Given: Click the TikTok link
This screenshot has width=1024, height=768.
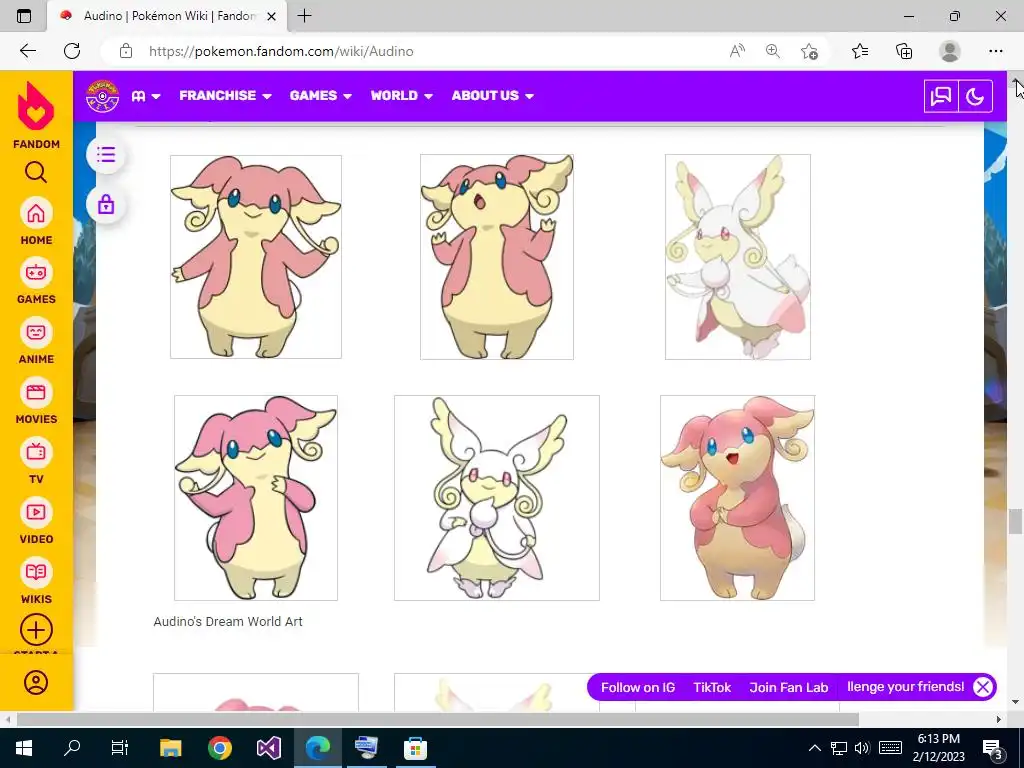Looking at the screenshot, I should pyautogui.click(x=712, y=687).
